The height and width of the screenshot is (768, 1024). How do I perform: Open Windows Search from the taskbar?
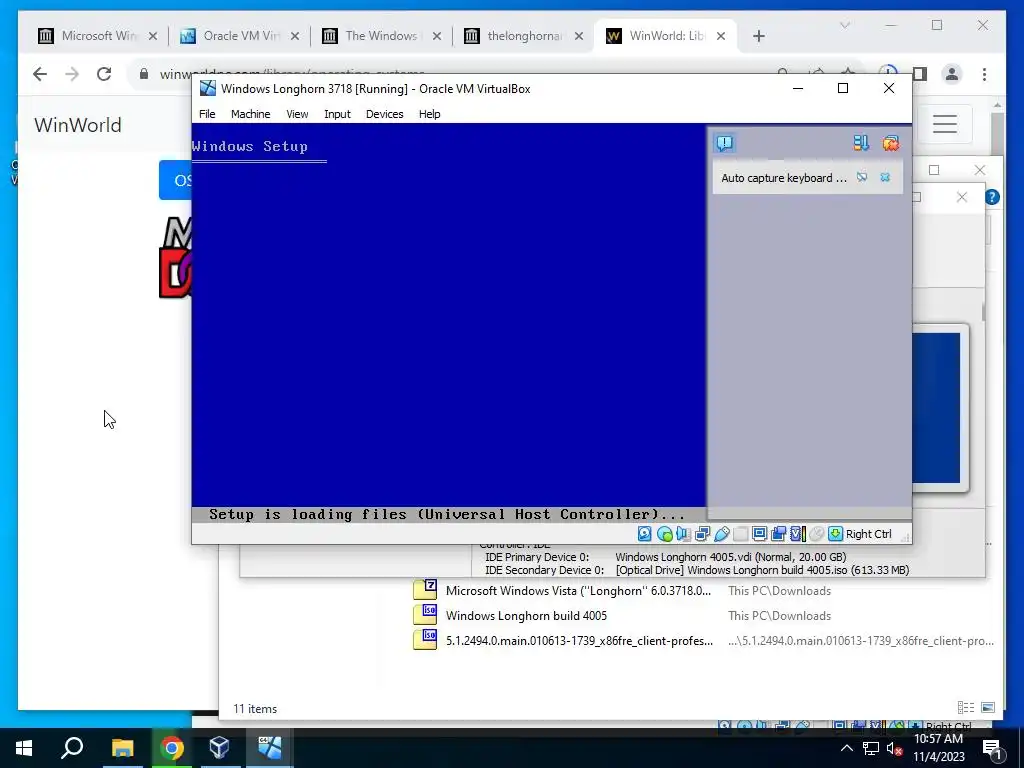pyautogui.click(x=72, y=748)
